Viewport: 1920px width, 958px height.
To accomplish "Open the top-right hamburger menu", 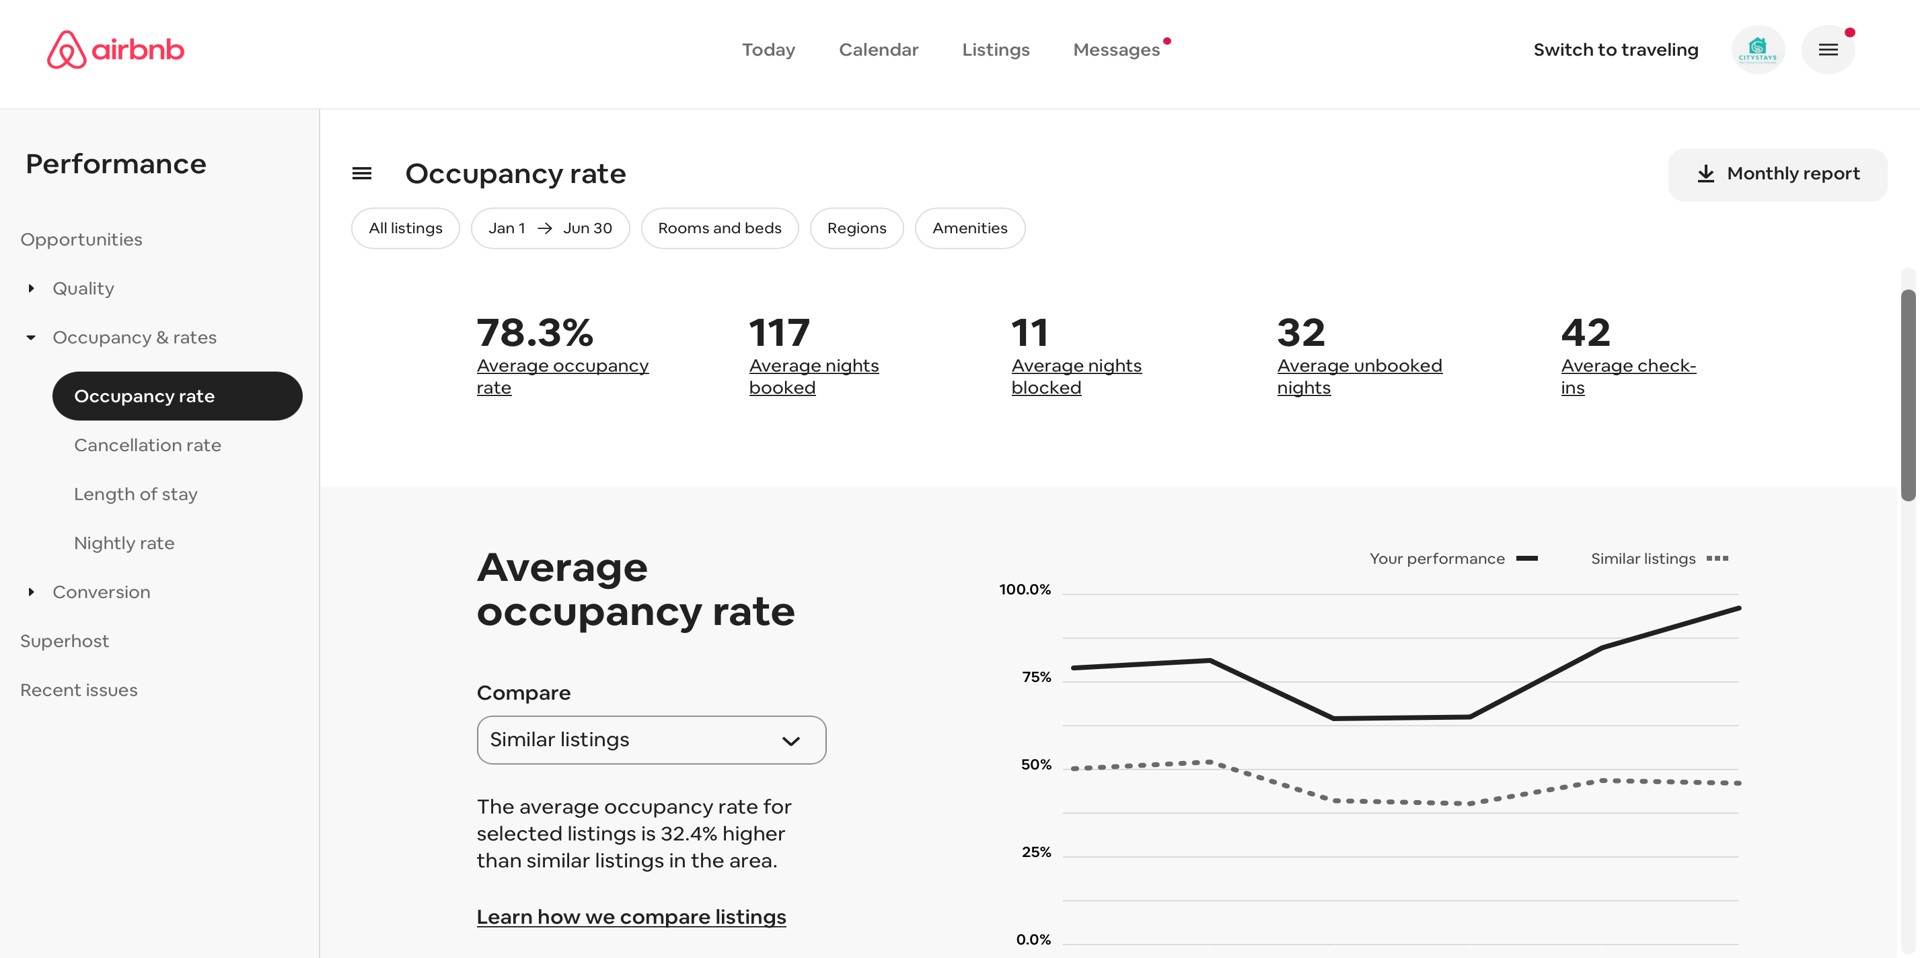I will click(x=1828, y=50).
